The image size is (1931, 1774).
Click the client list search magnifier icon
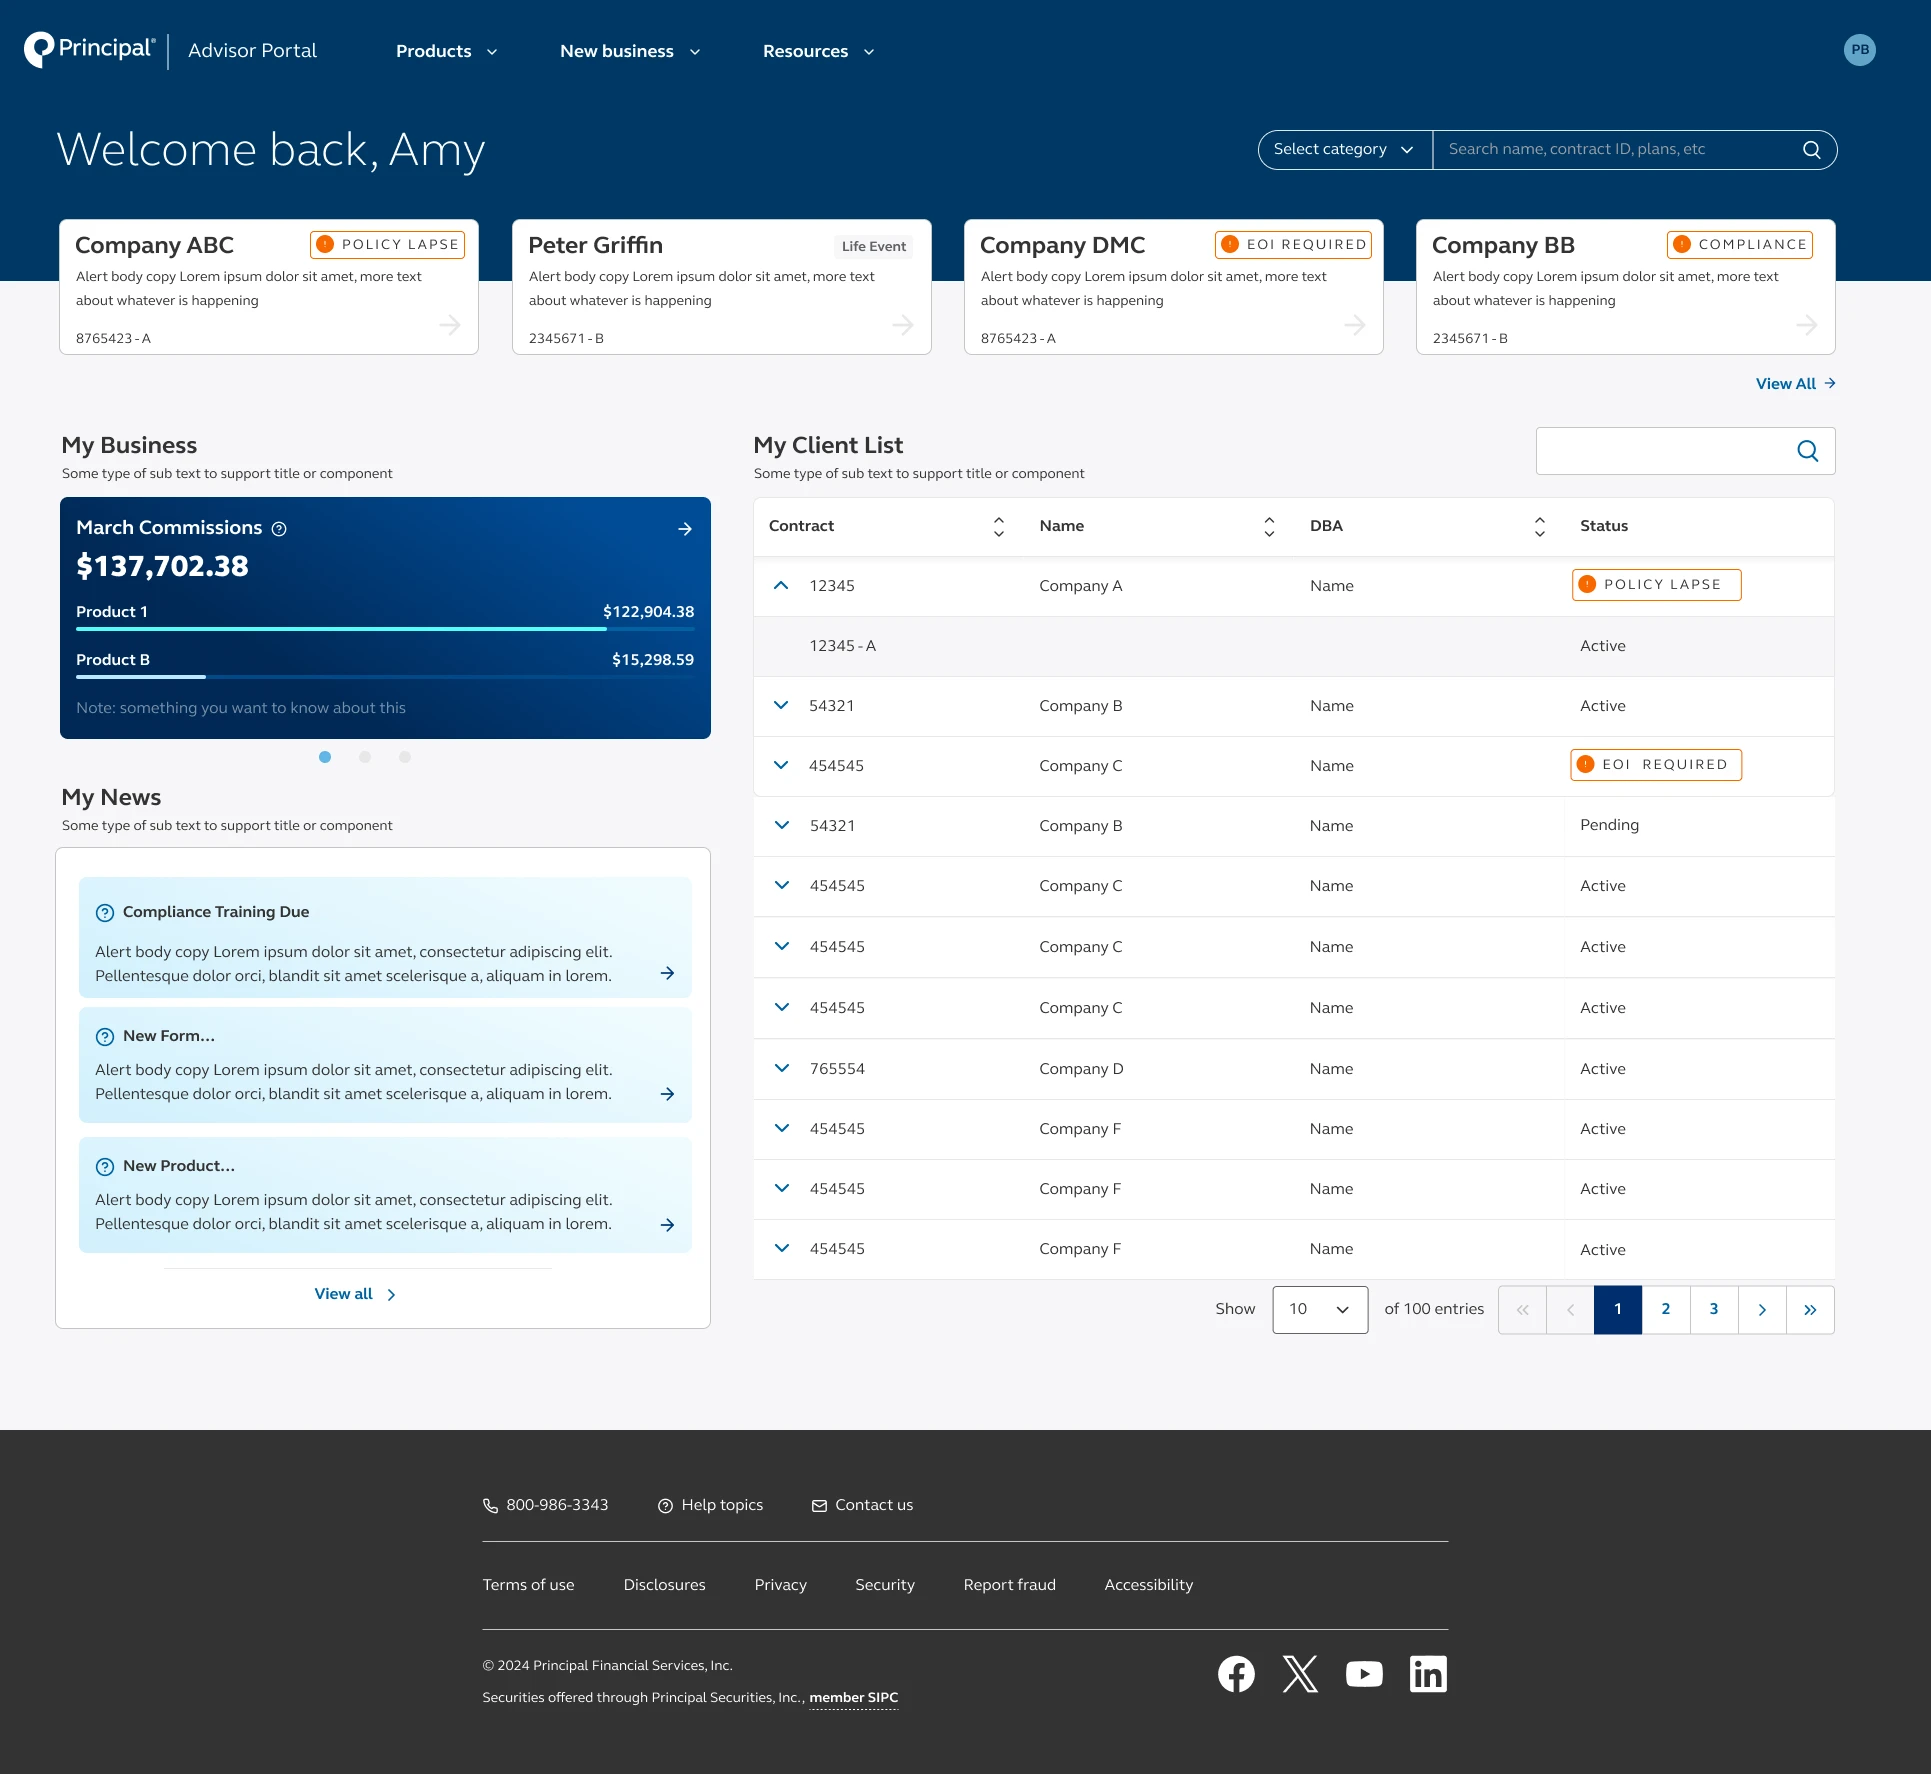click(x=1807, y=451)
